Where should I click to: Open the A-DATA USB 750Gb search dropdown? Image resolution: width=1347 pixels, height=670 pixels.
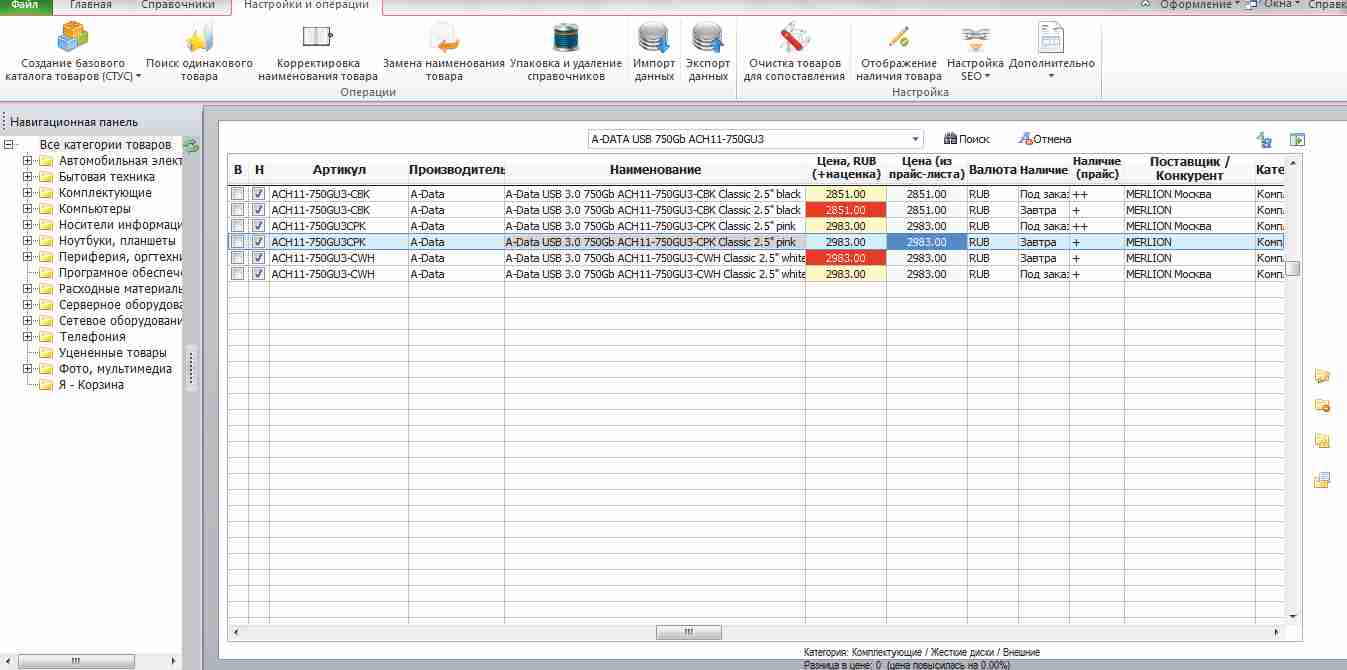point(916,139)
